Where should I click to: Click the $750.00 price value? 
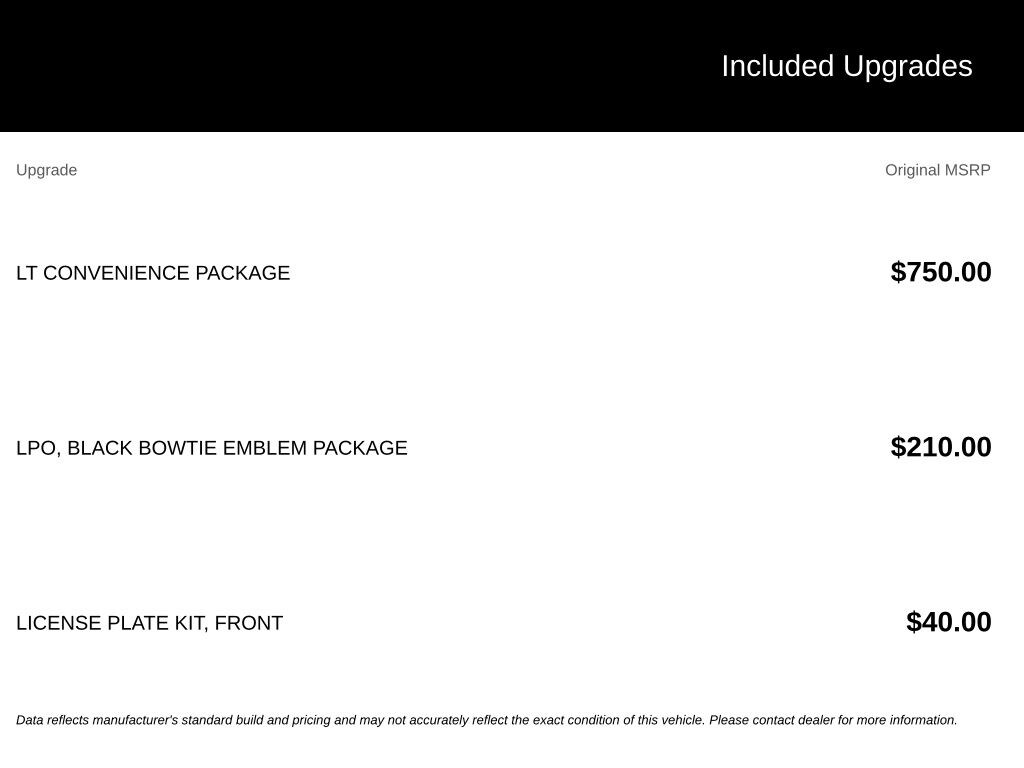(x=940, y=272)
